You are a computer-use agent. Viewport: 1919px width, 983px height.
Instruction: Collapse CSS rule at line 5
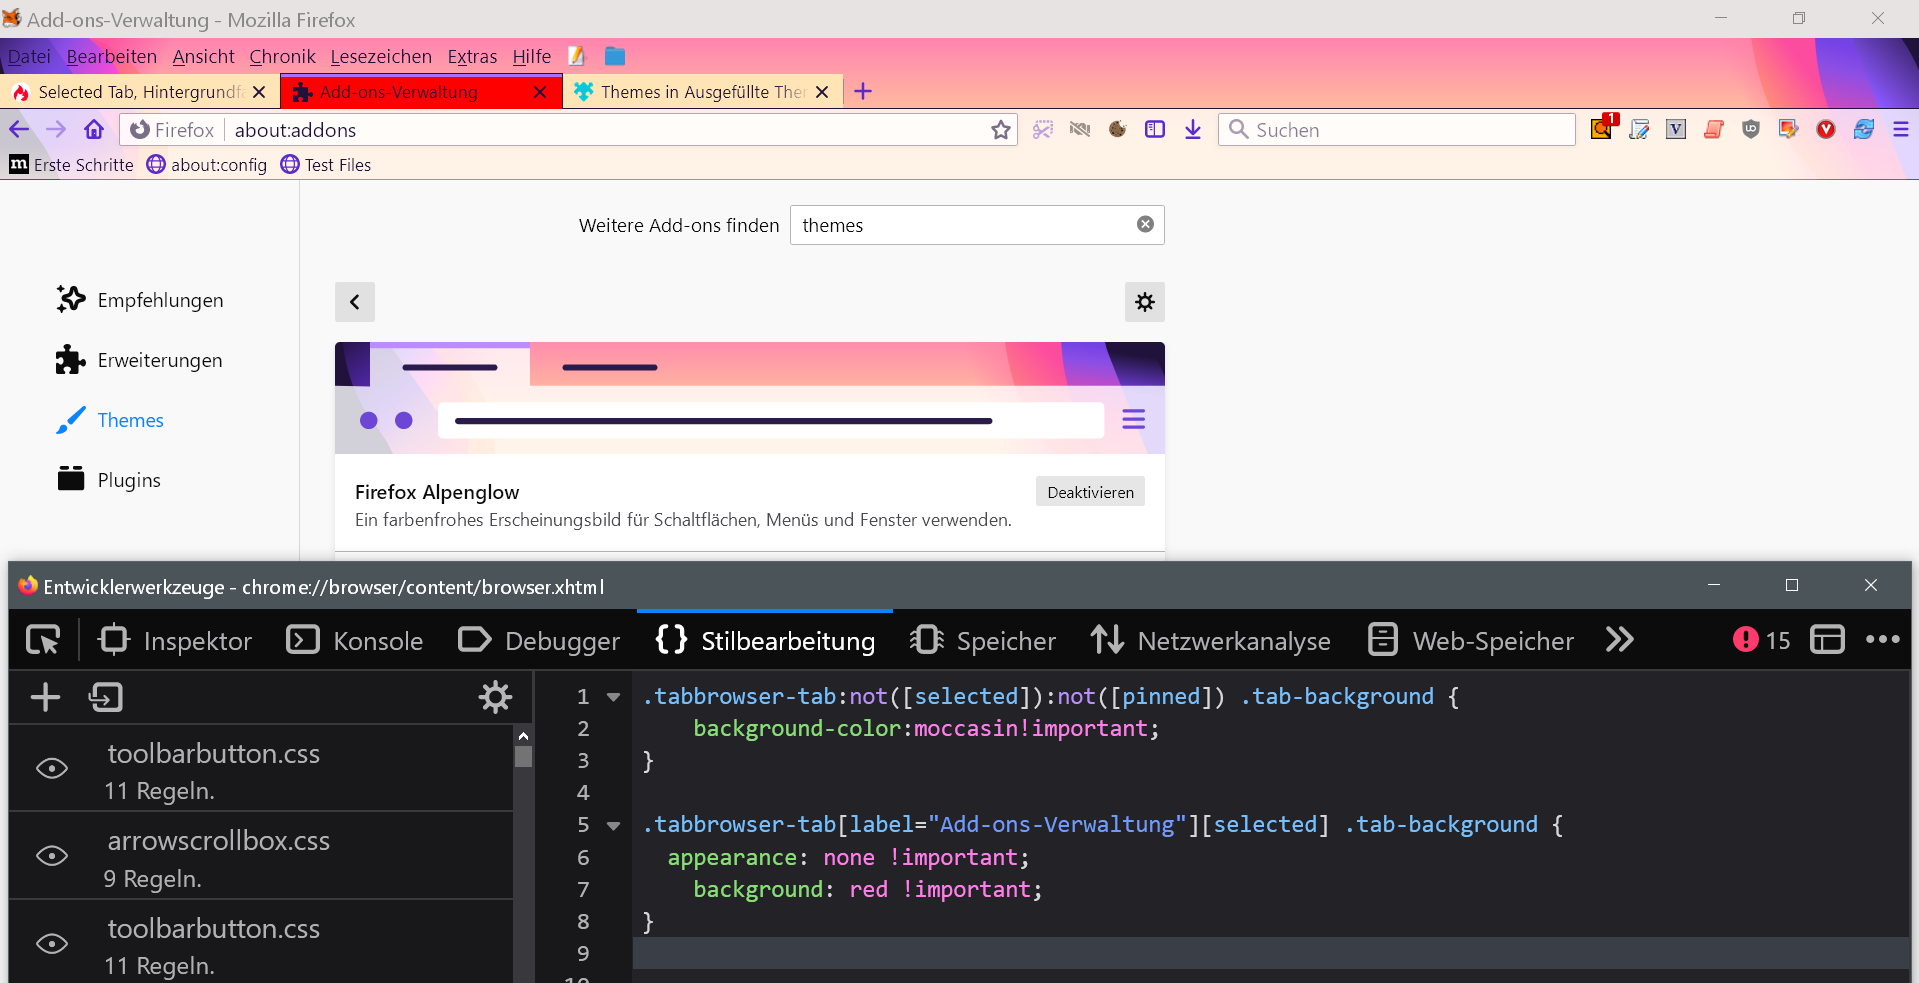tap(614, 825)
